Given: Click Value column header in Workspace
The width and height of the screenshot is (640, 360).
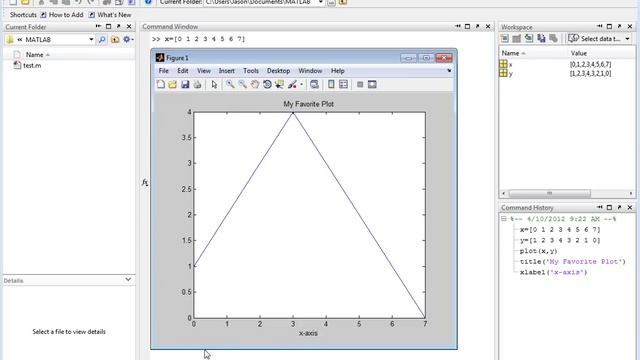Looking at the screenshot, I should pyautogui.click(x=578, y=53).
